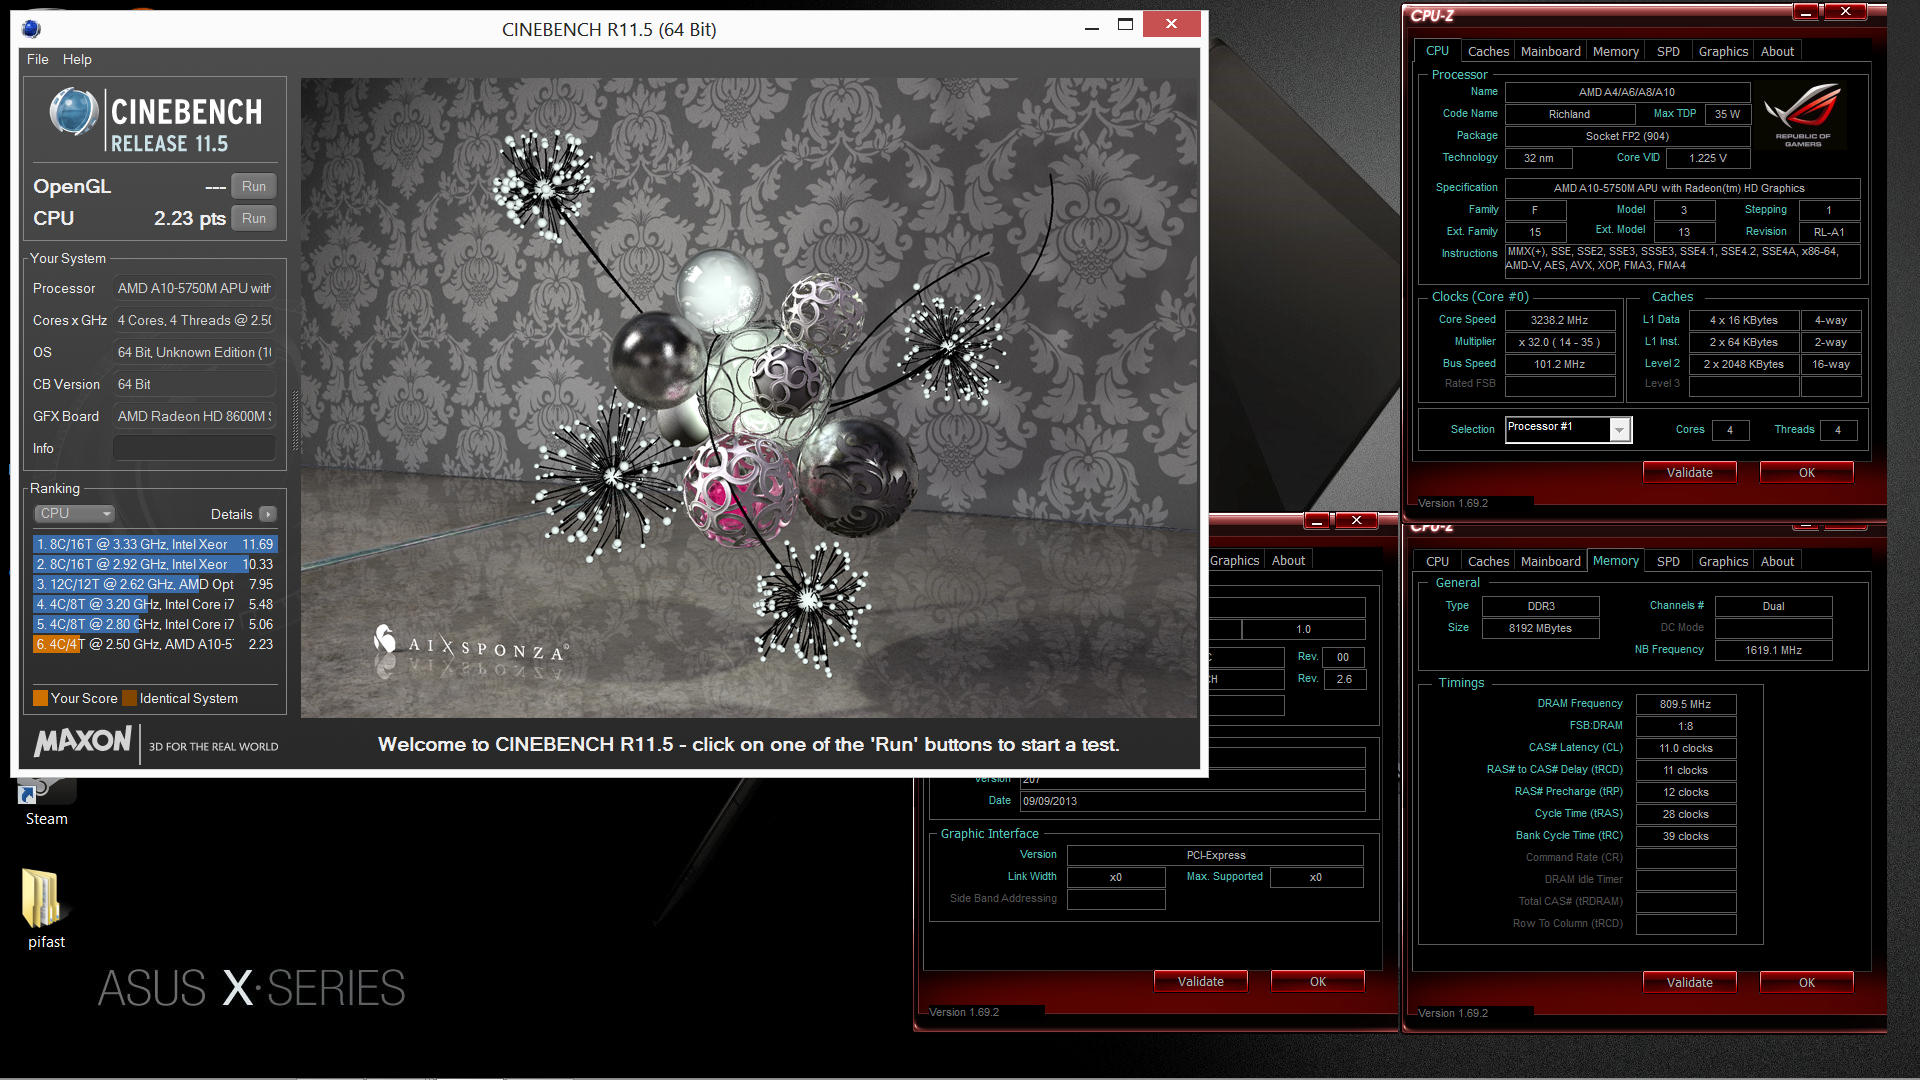This screenshot has height=1080, width=1920.
Task: Select ranking row 5 Intel Core i7 5.06
Action: pyautogui.click(x=155, y=624)
